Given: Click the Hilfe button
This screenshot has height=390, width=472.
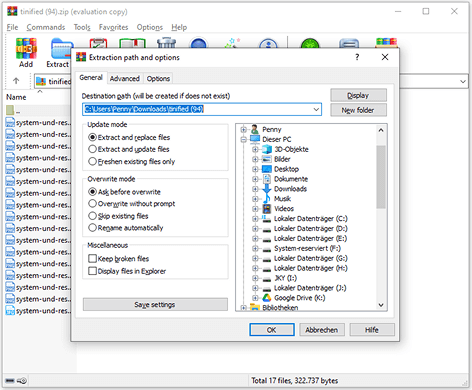Looking at the screenshot, I should pos(372,330).
